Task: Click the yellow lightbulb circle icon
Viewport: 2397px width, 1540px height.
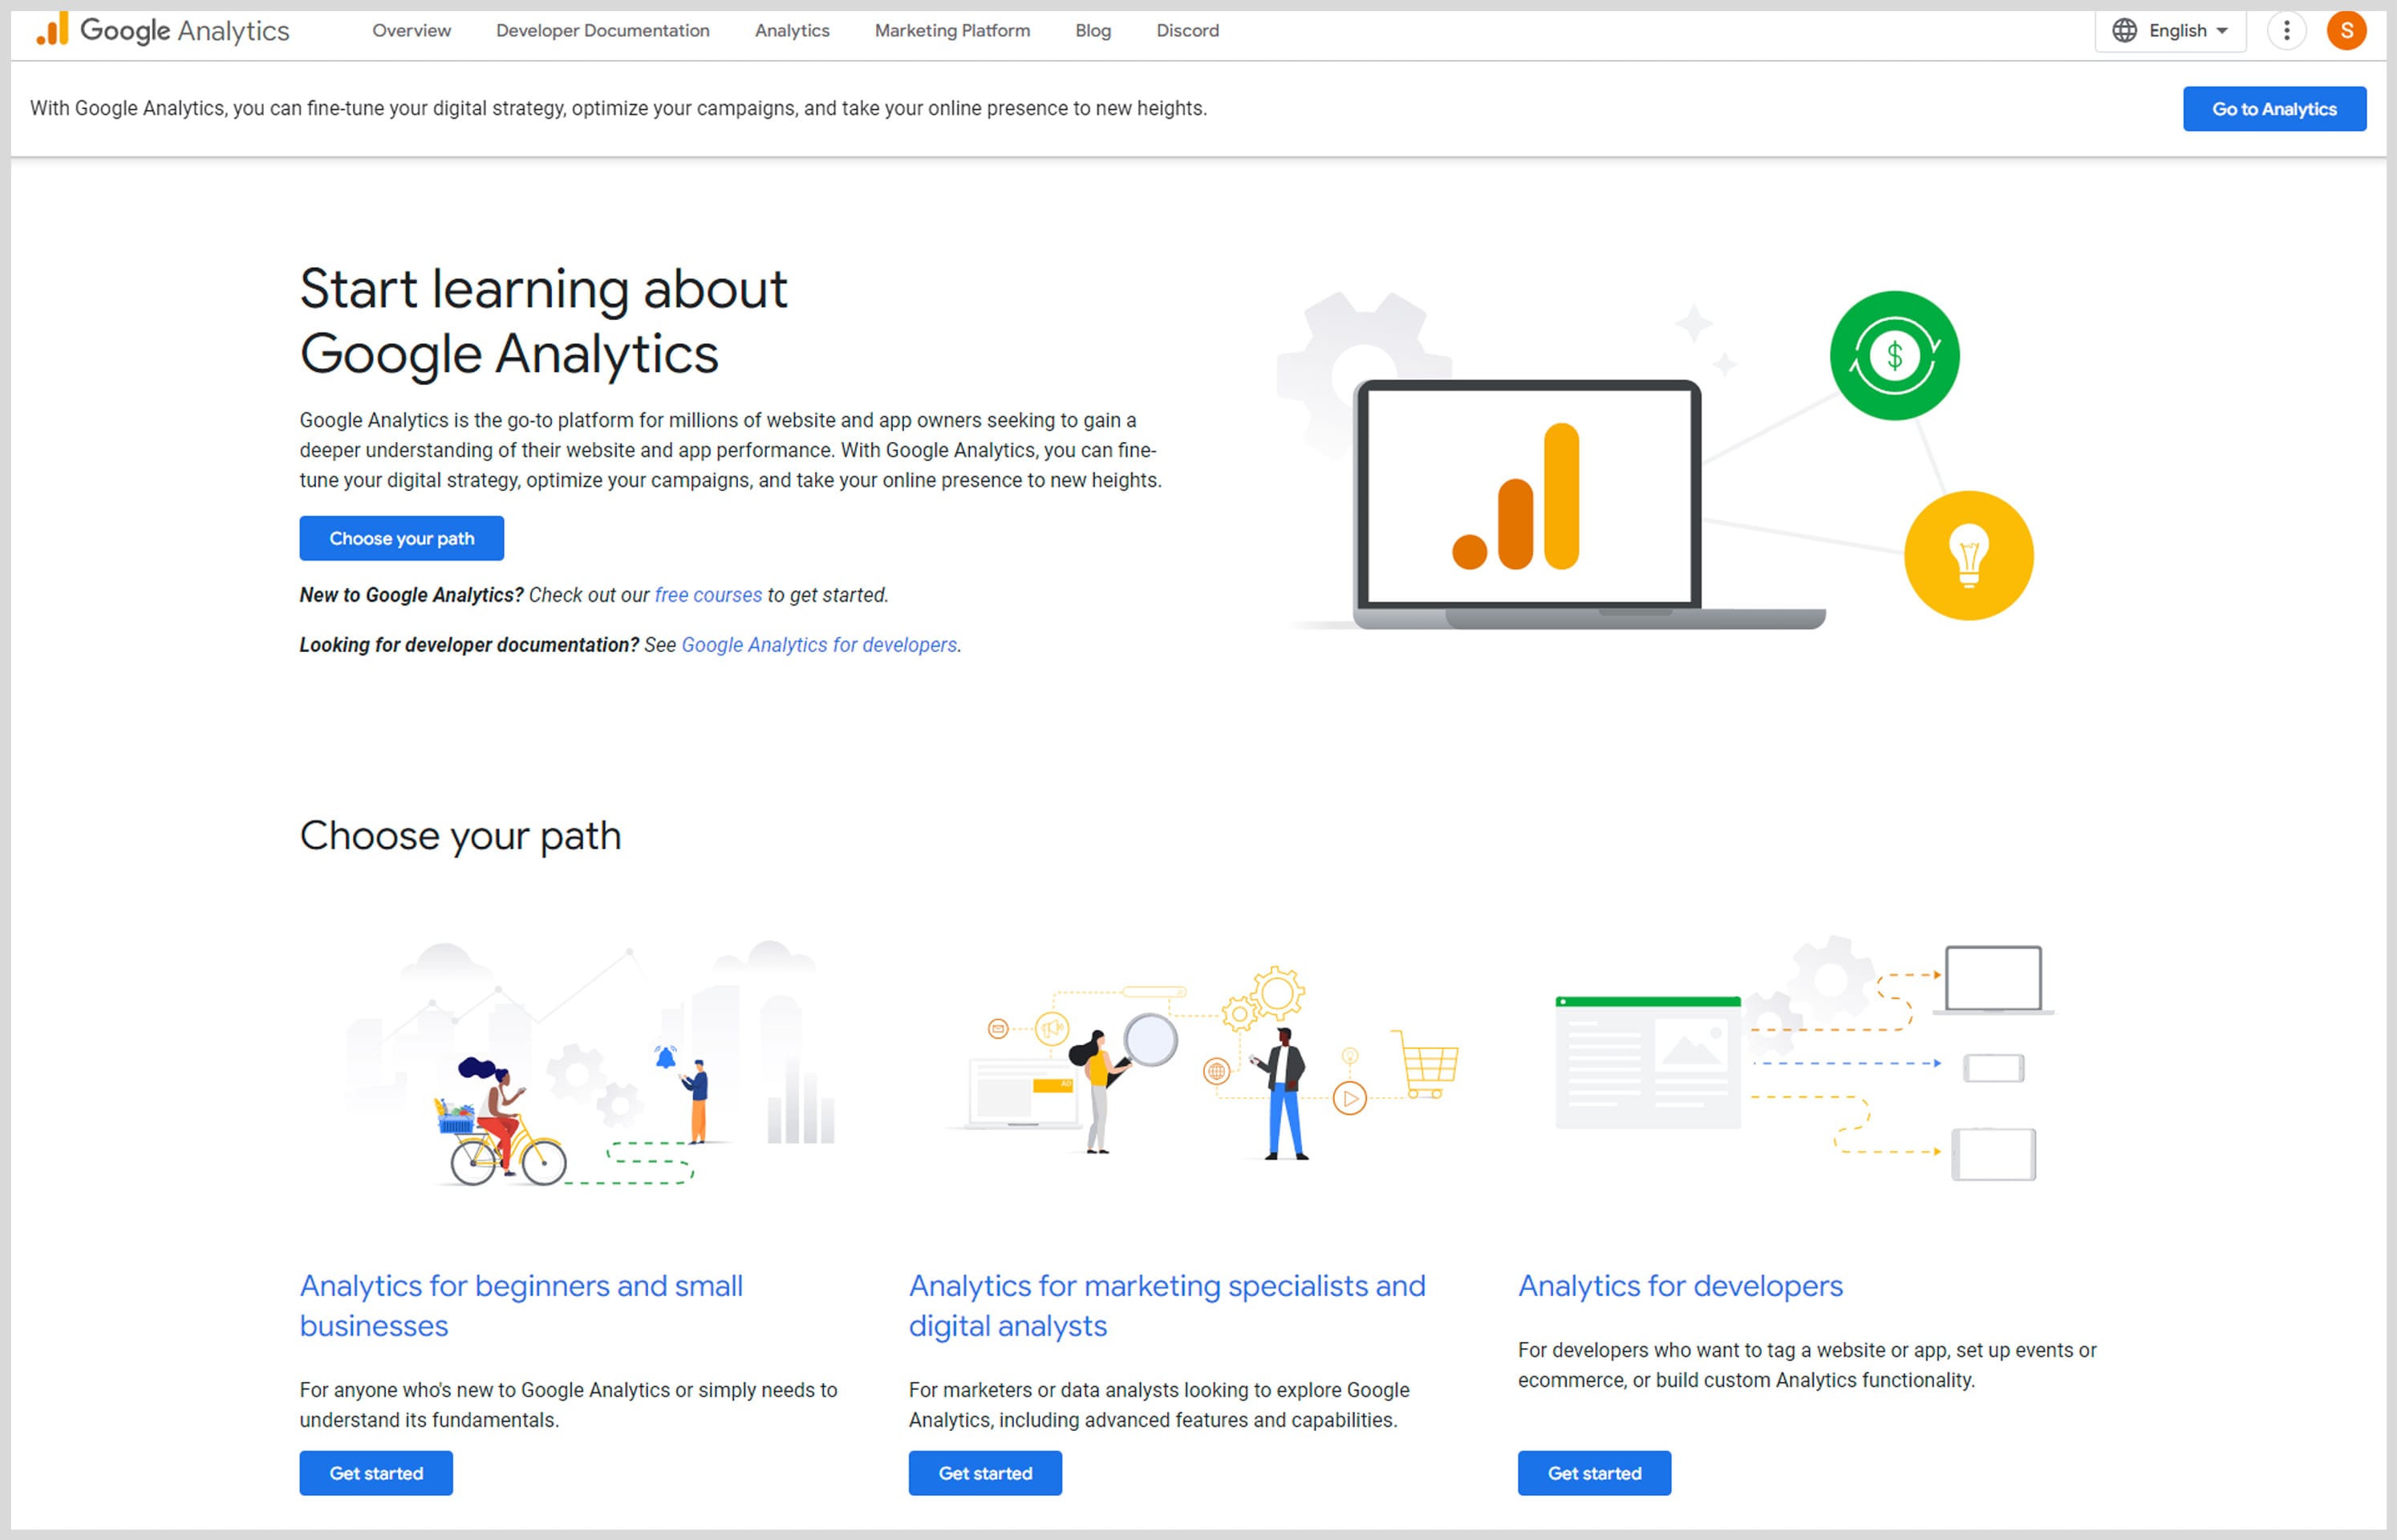Action: pyautogui.click(x=1968, y=555)
